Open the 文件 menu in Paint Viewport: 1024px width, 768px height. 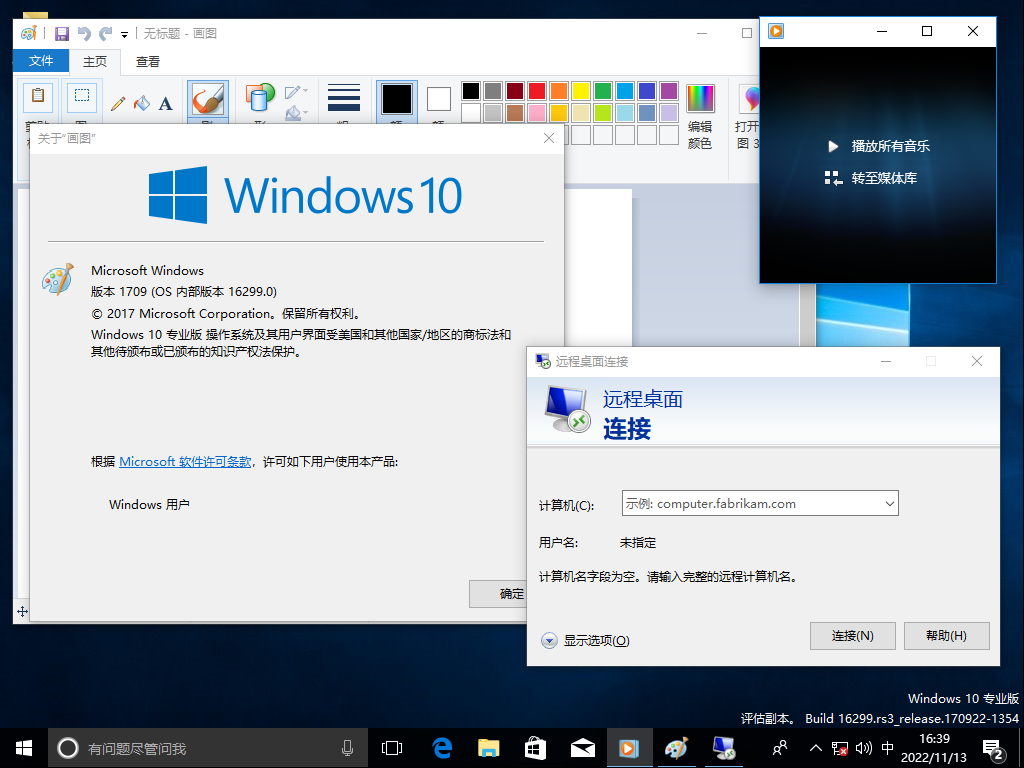click(x=40, y=61)
